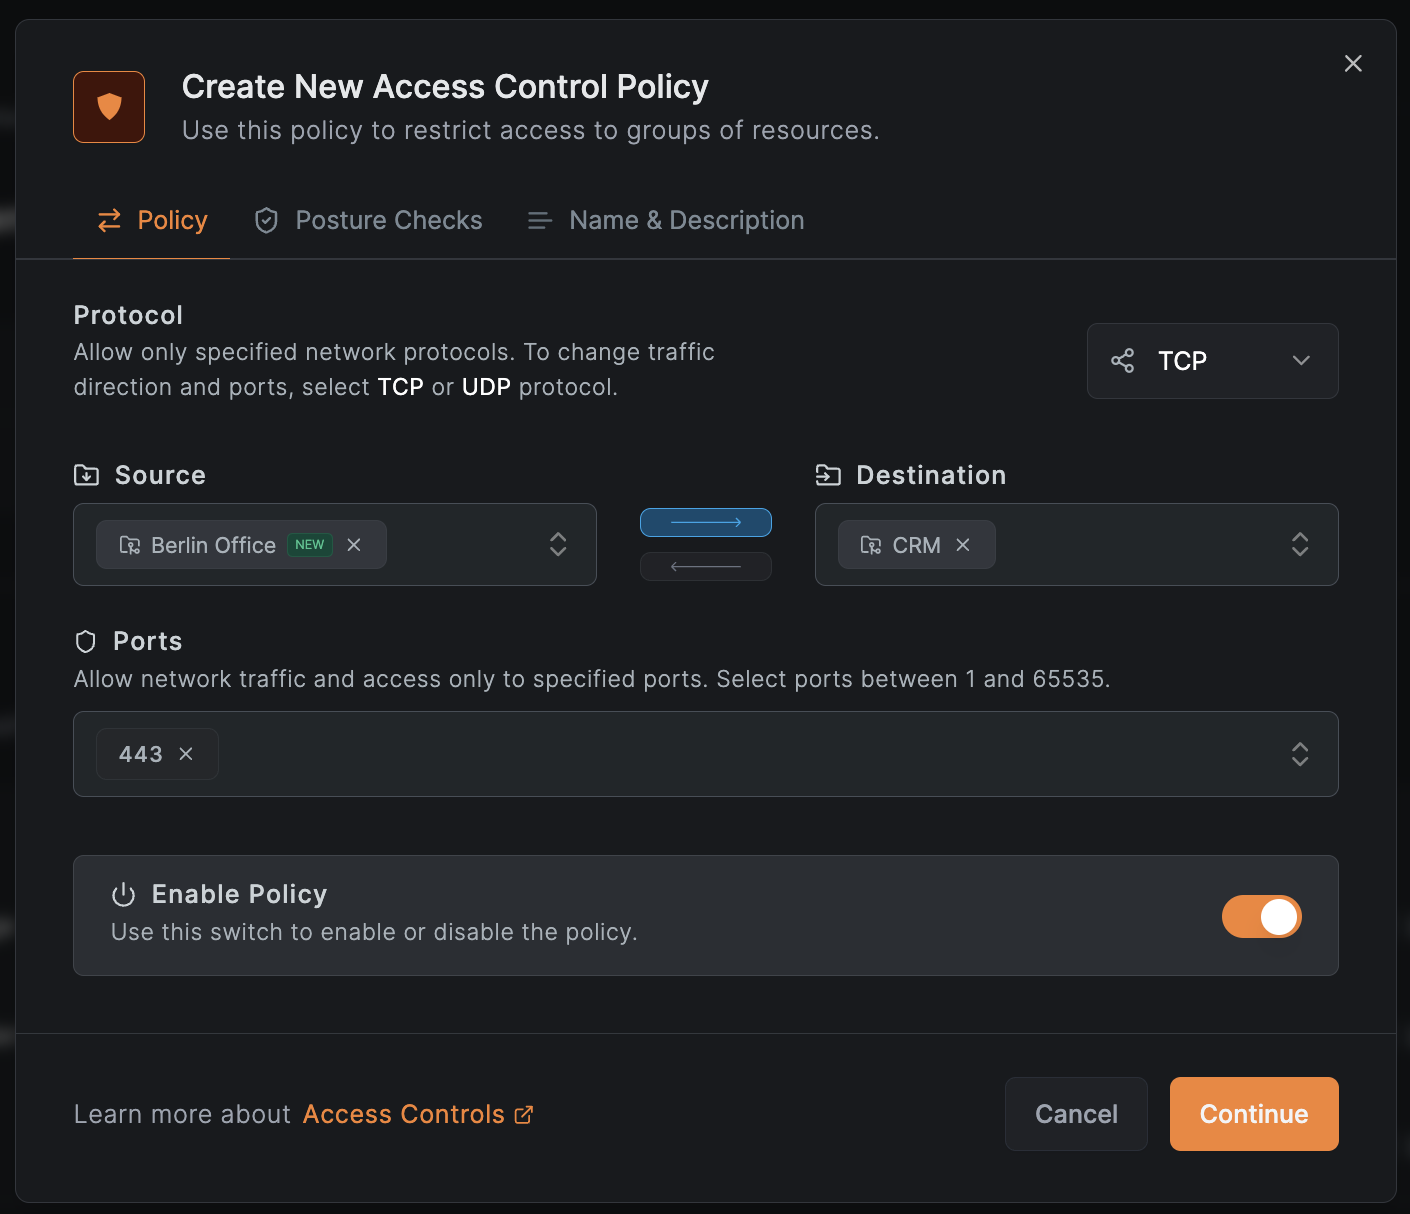
Task: Click the external link icon beside Access Controls
Action: [x=524, y=1114]
